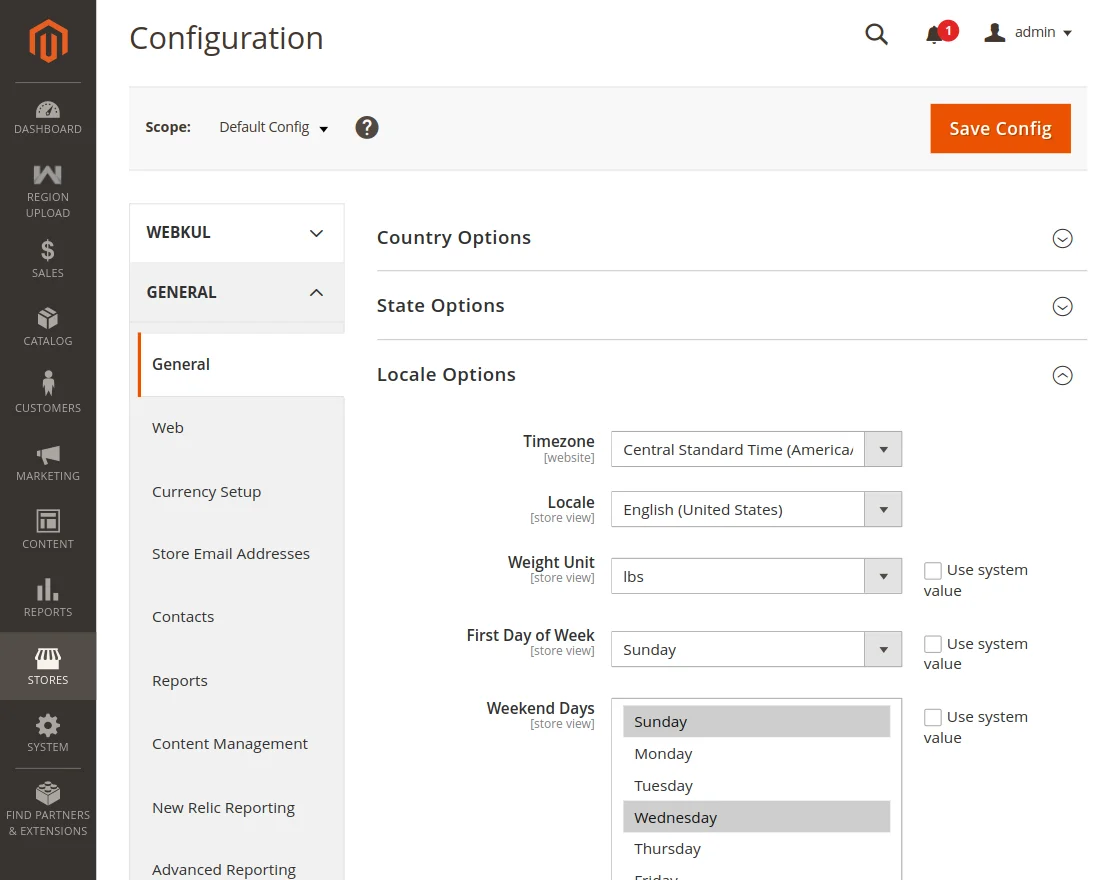1120x880 pixels.
Task: Click the Magento logo icon
Action: [x=48, y=41]
